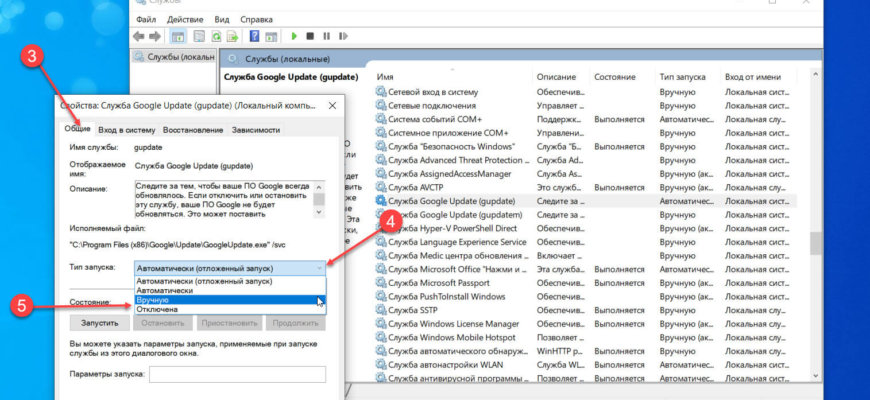
Task: Select Службы (локальн node in the console tree
Action: 174,57
